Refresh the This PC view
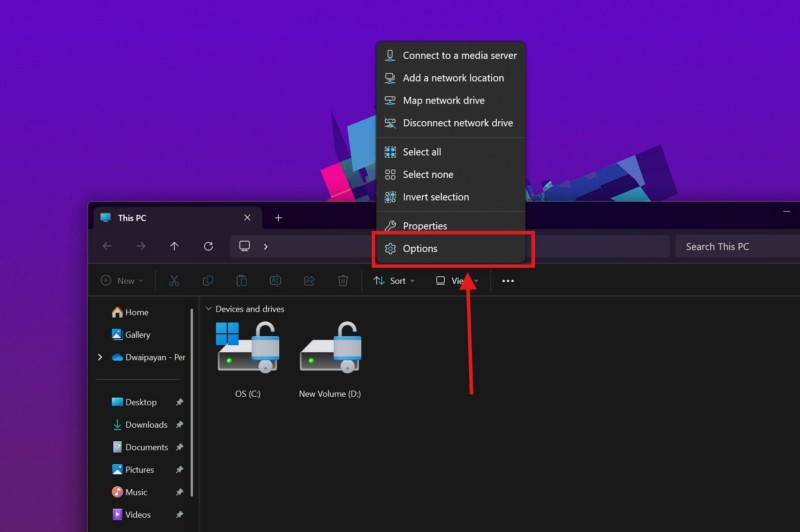This screenshot has height=532, width=800. (208, 246)
